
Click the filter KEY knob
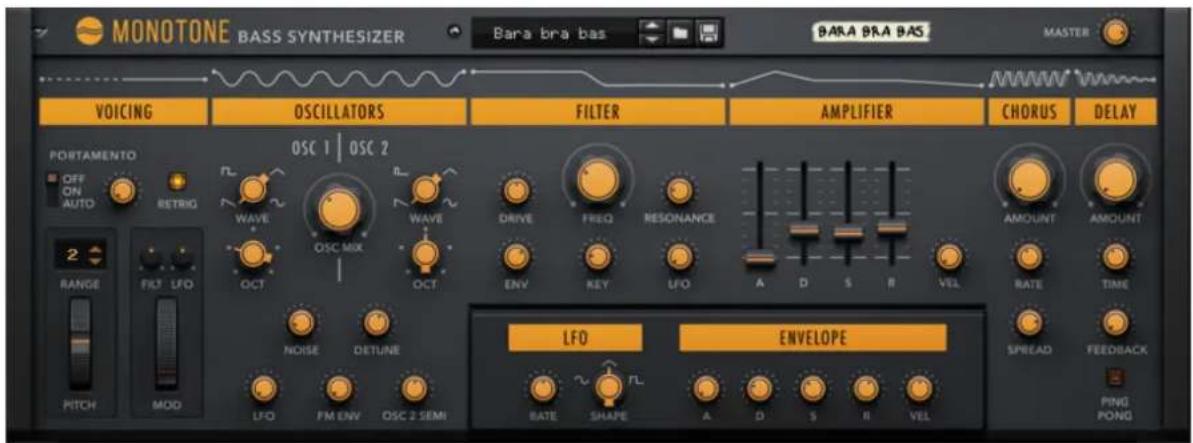click(x=598, y=257)
